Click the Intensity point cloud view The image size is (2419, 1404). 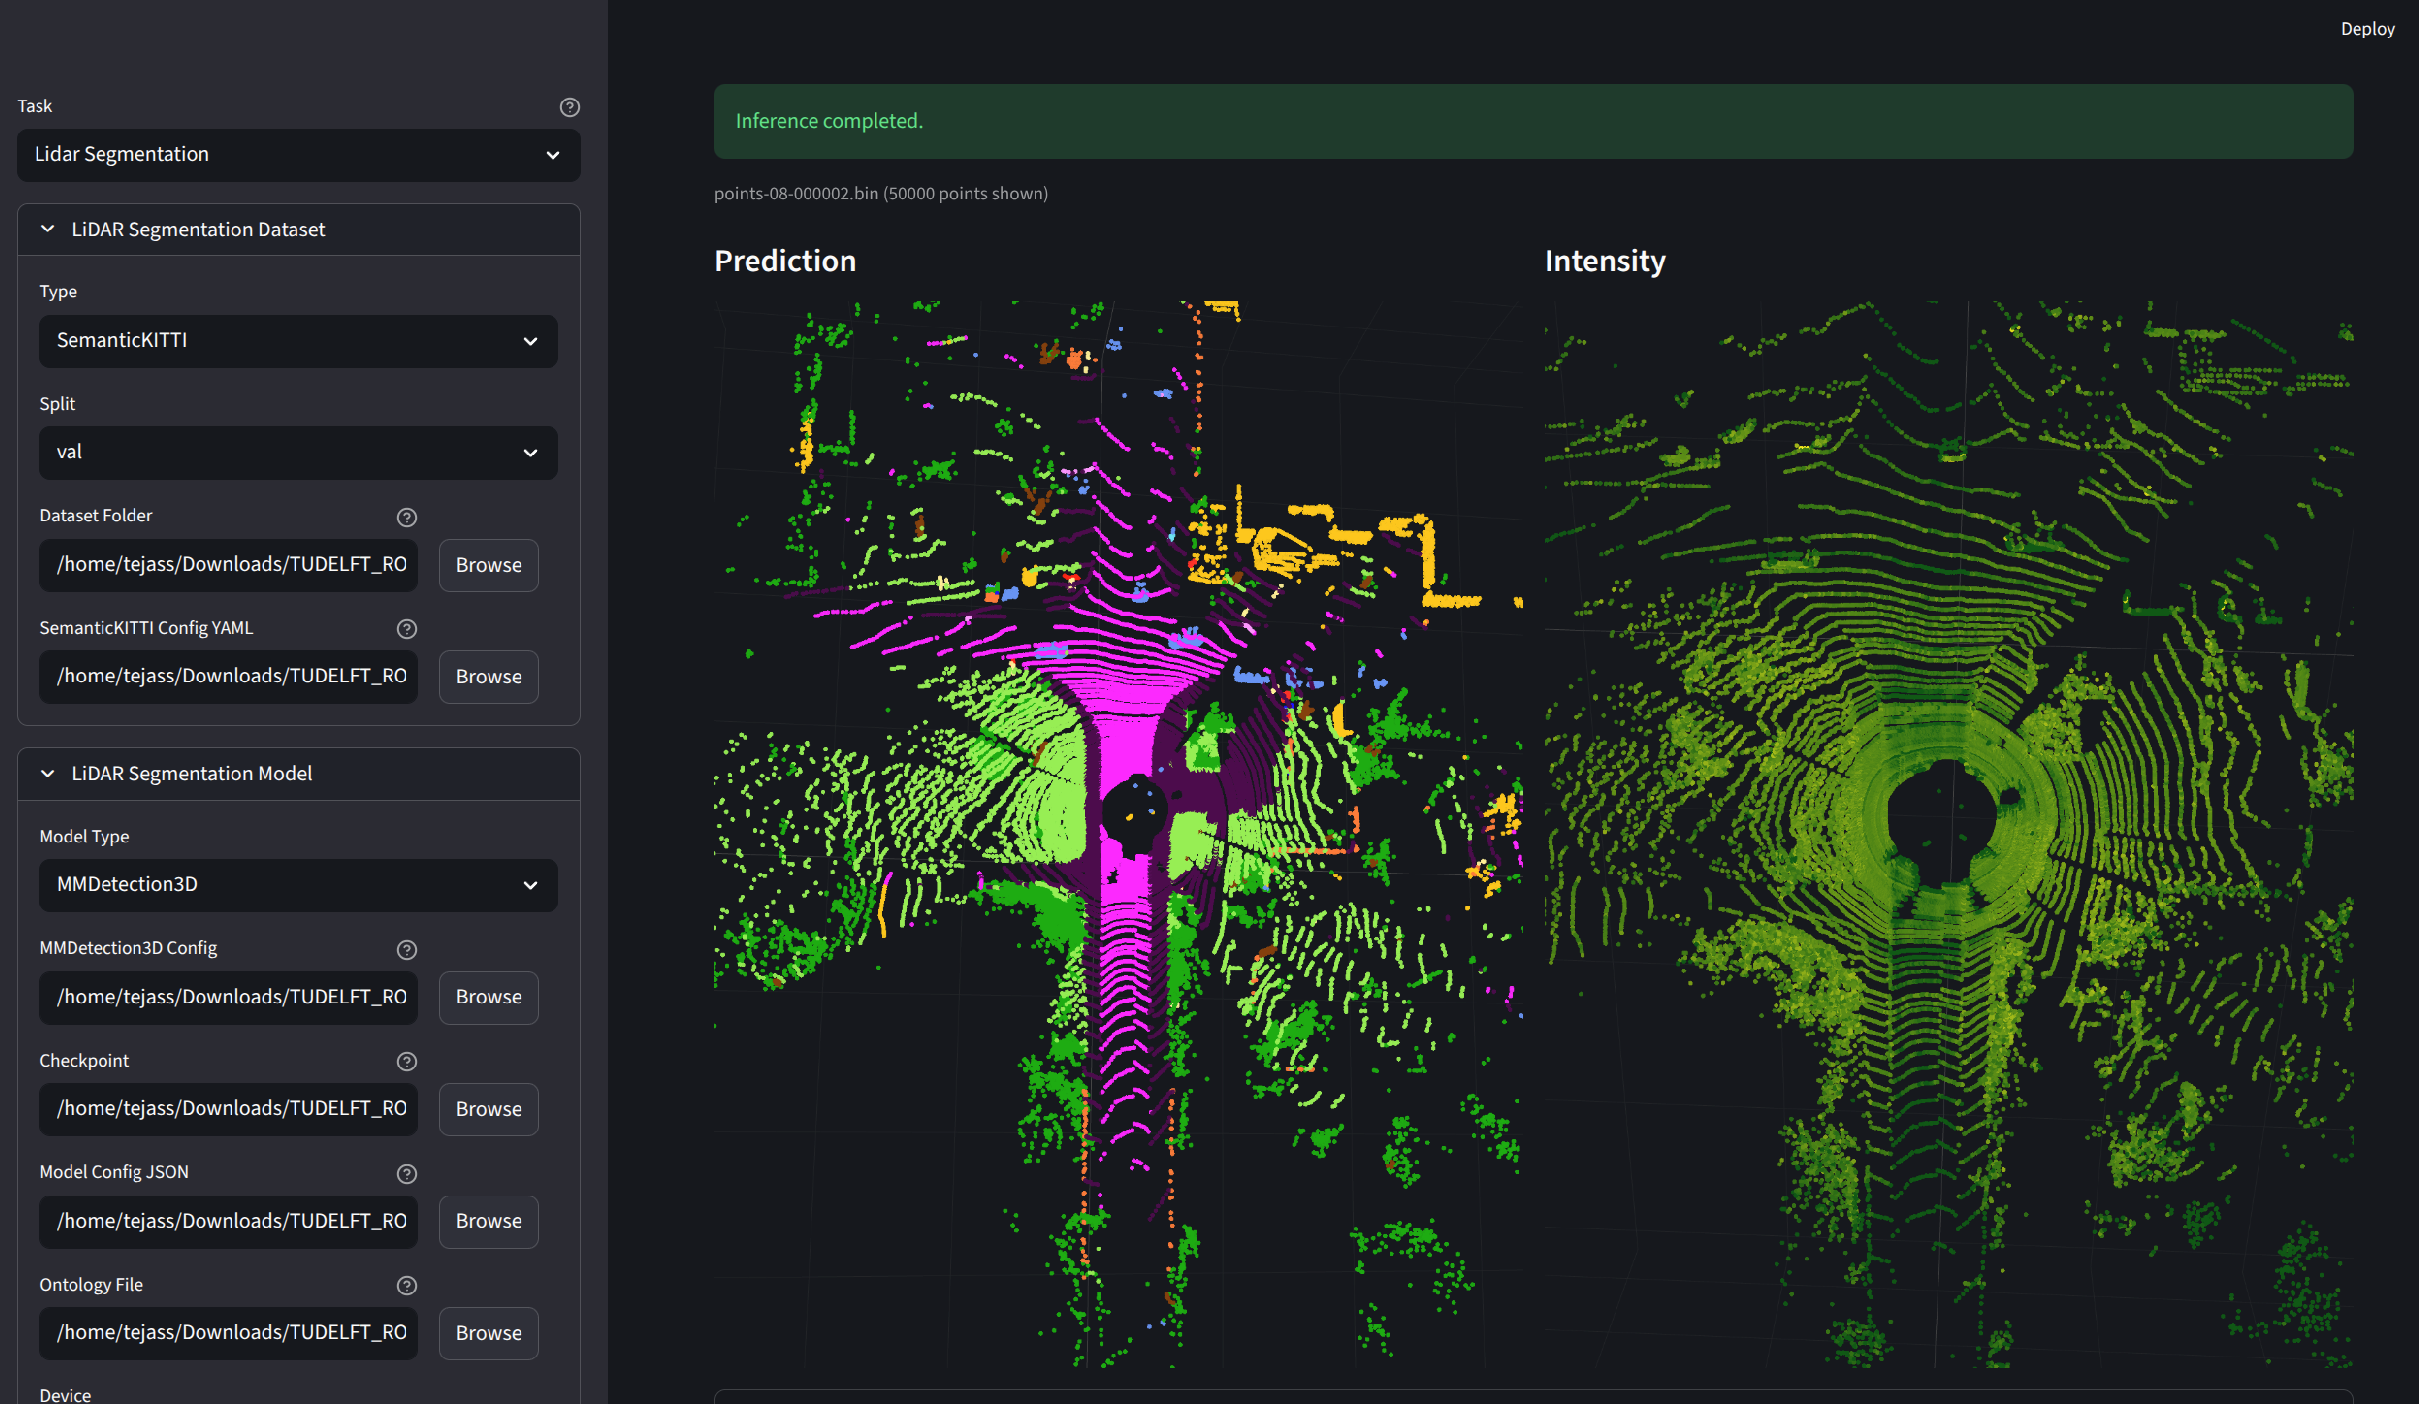click(1949, 834)
